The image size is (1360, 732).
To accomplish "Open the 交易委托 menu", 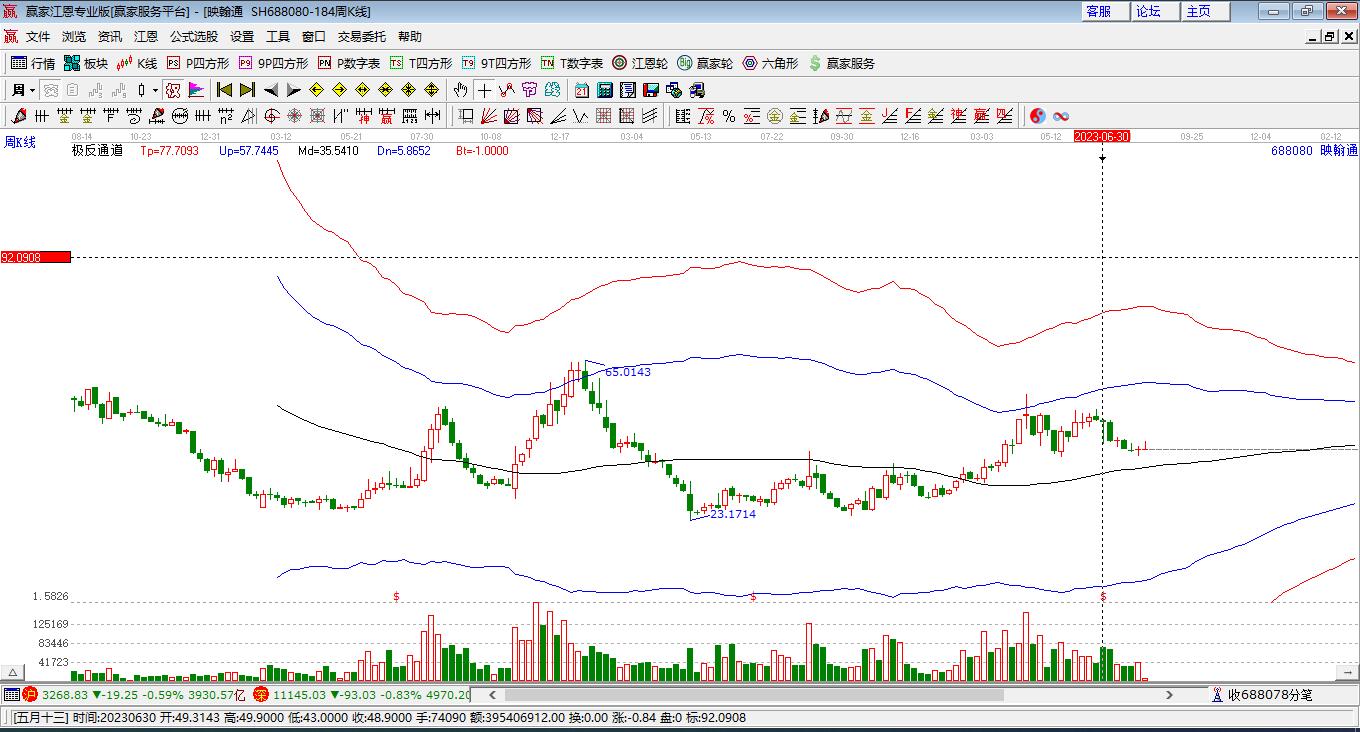I will [361, 37].
